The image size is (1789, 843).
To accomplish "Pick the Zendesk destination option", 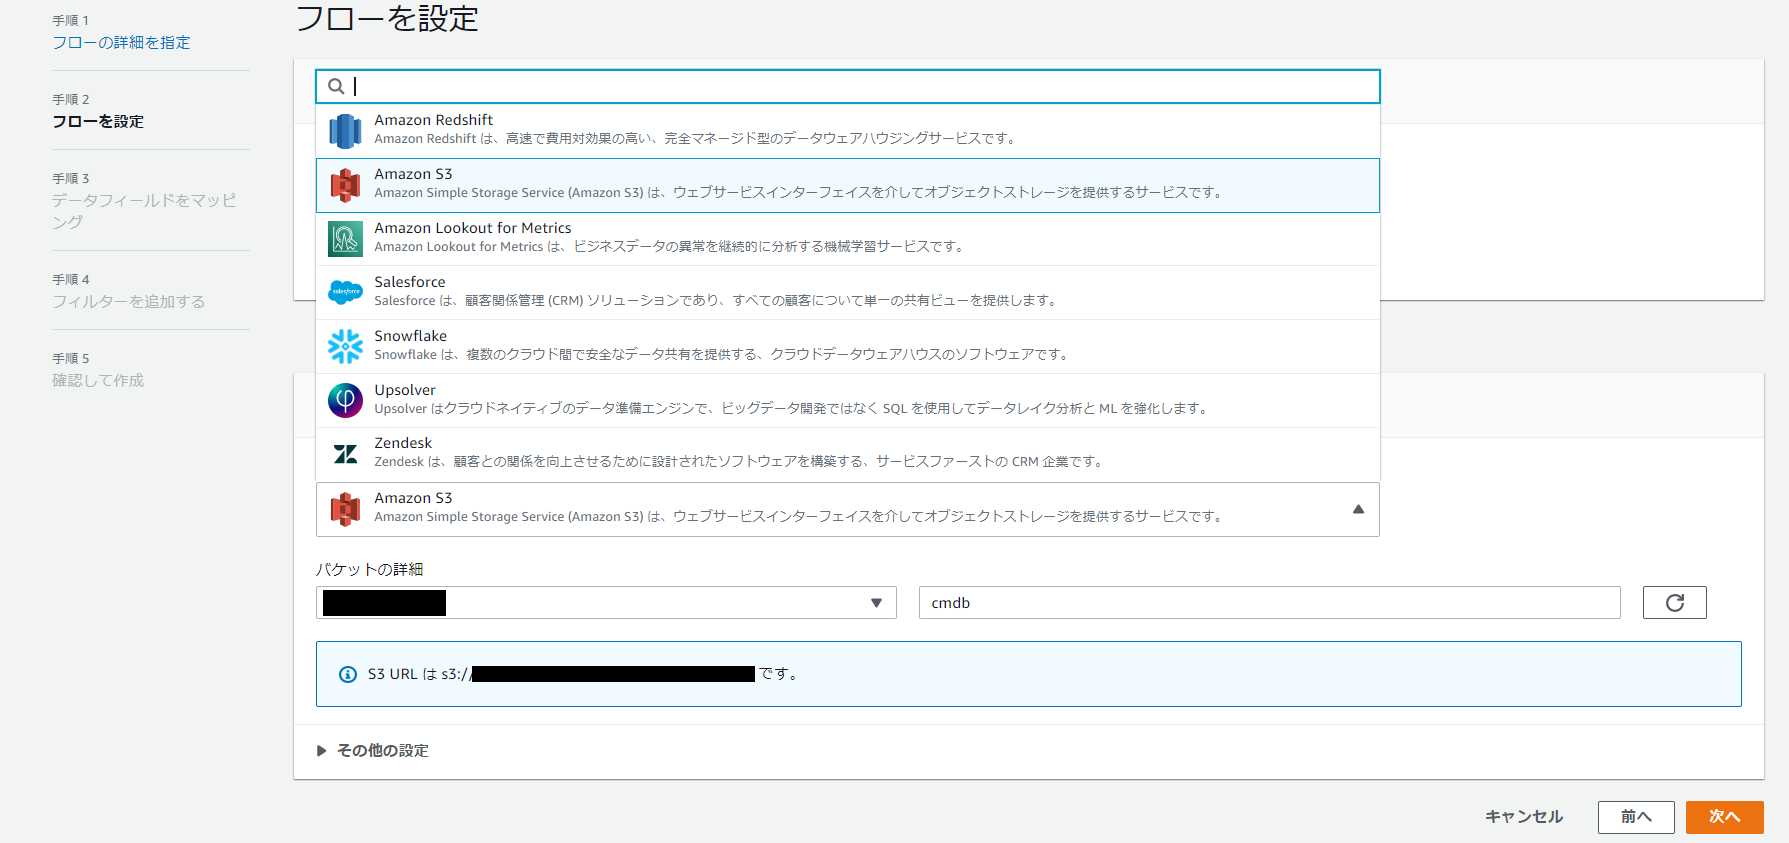I will click(848, 454).
